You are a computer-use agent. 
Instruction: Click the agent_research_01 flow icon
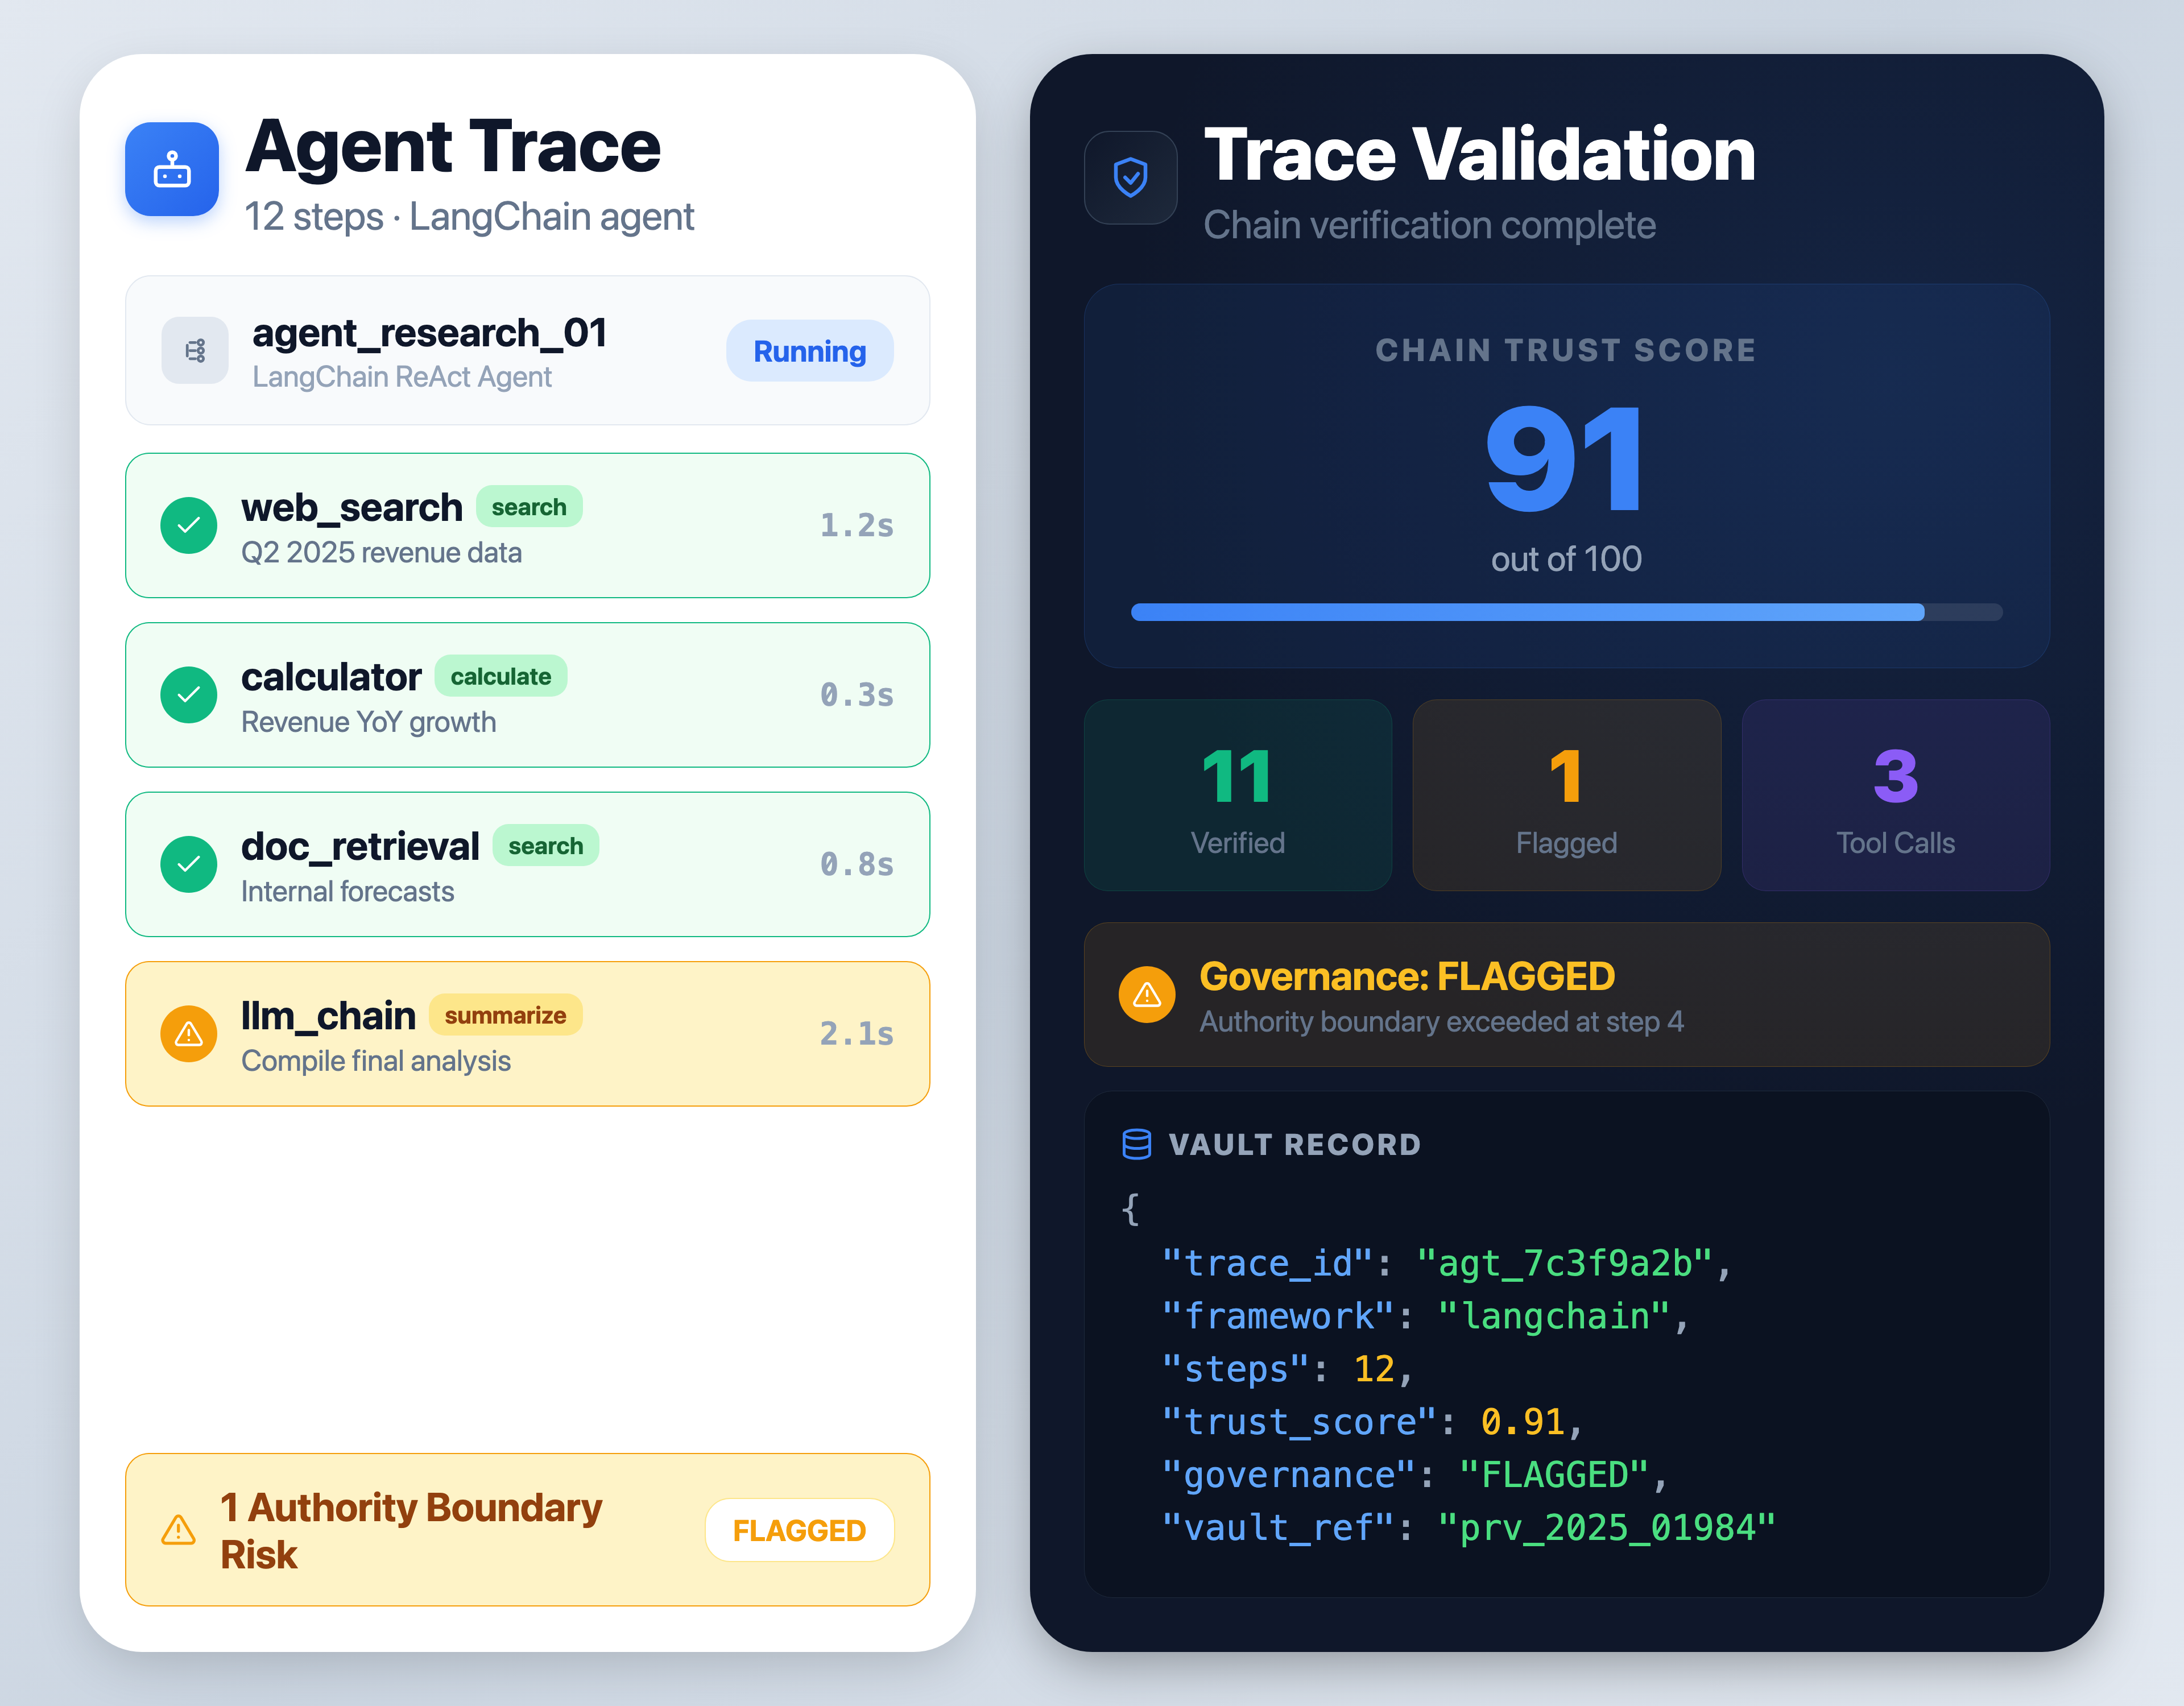pyautogui.click(x=194, y=351)
